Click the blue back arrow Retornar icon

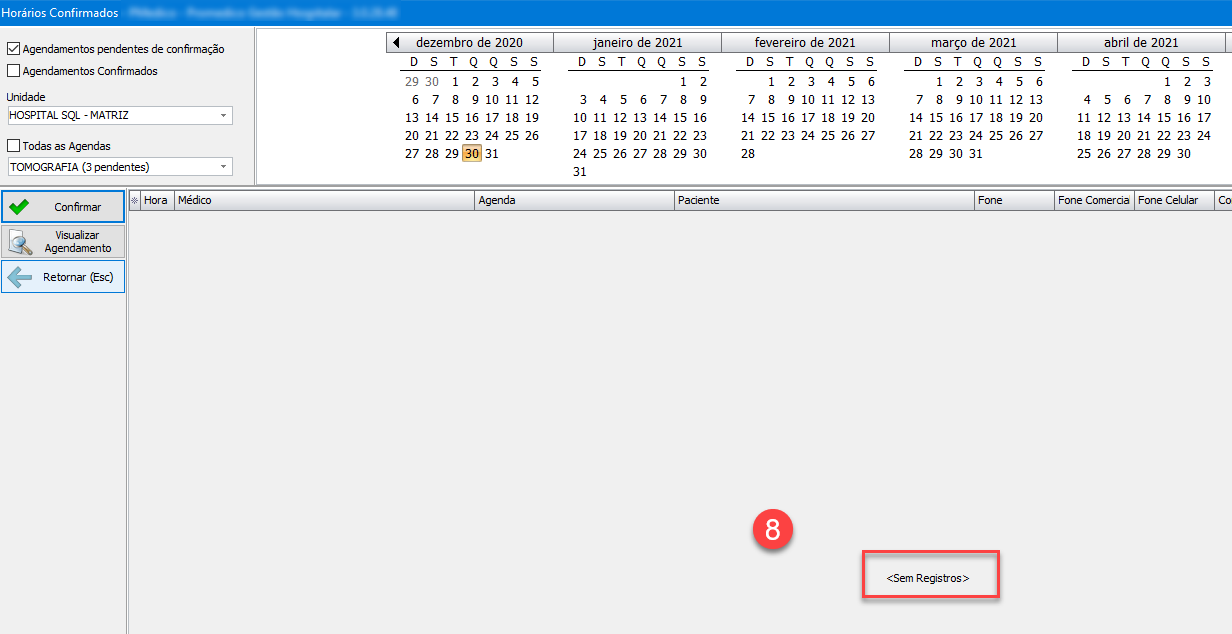pyautogui.click(x=20, y=276)
